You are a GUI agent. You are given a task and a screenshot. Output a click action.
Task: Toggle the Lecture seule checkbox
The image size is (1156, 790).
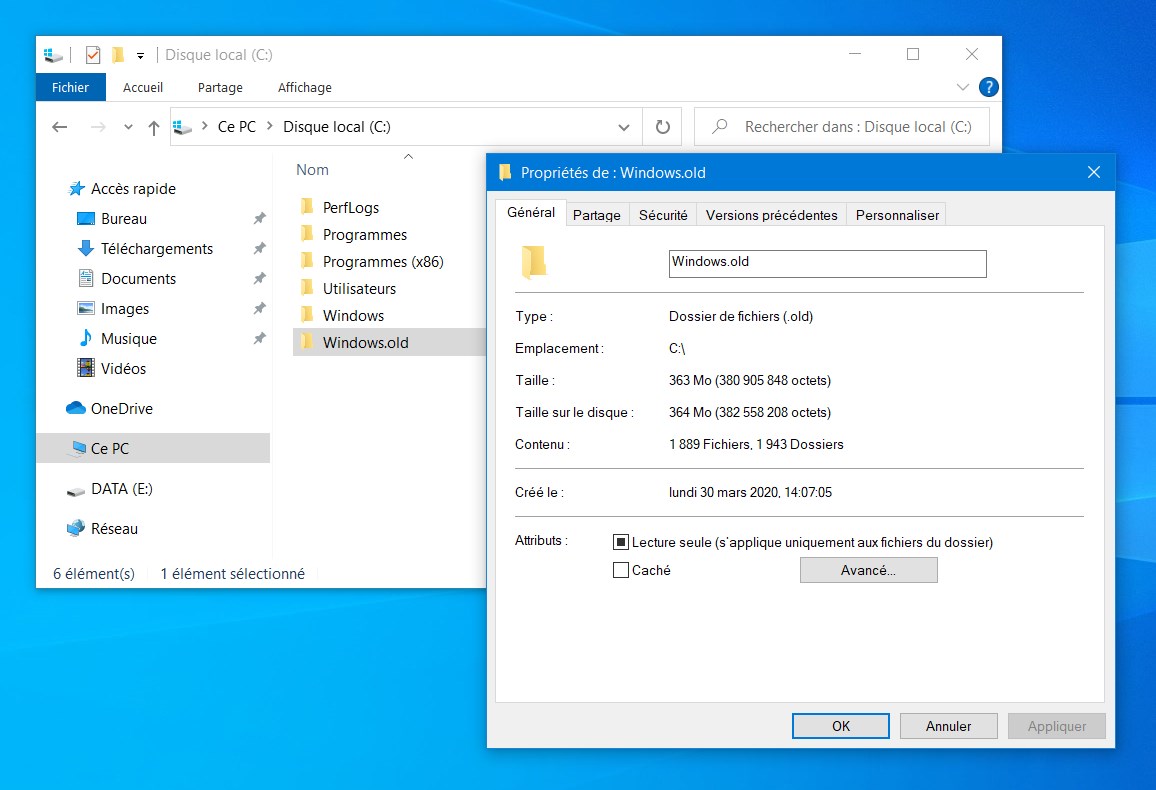coord(621,542)
